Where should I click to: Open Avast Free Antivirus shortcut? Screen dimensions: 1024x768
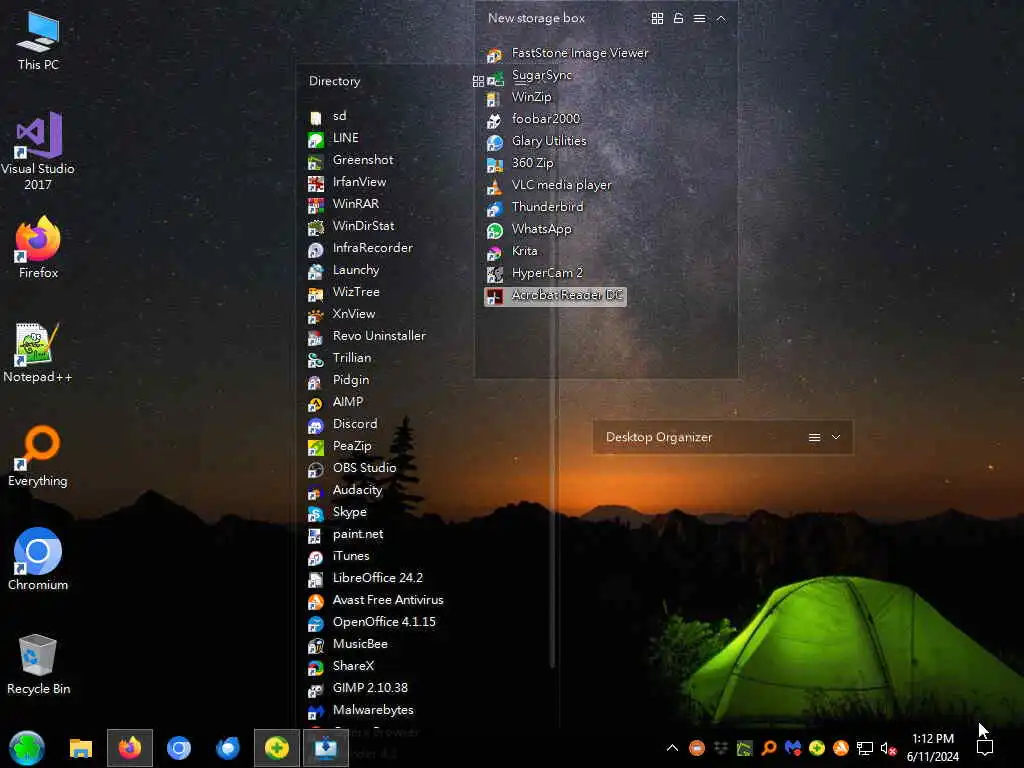point(376,601)
